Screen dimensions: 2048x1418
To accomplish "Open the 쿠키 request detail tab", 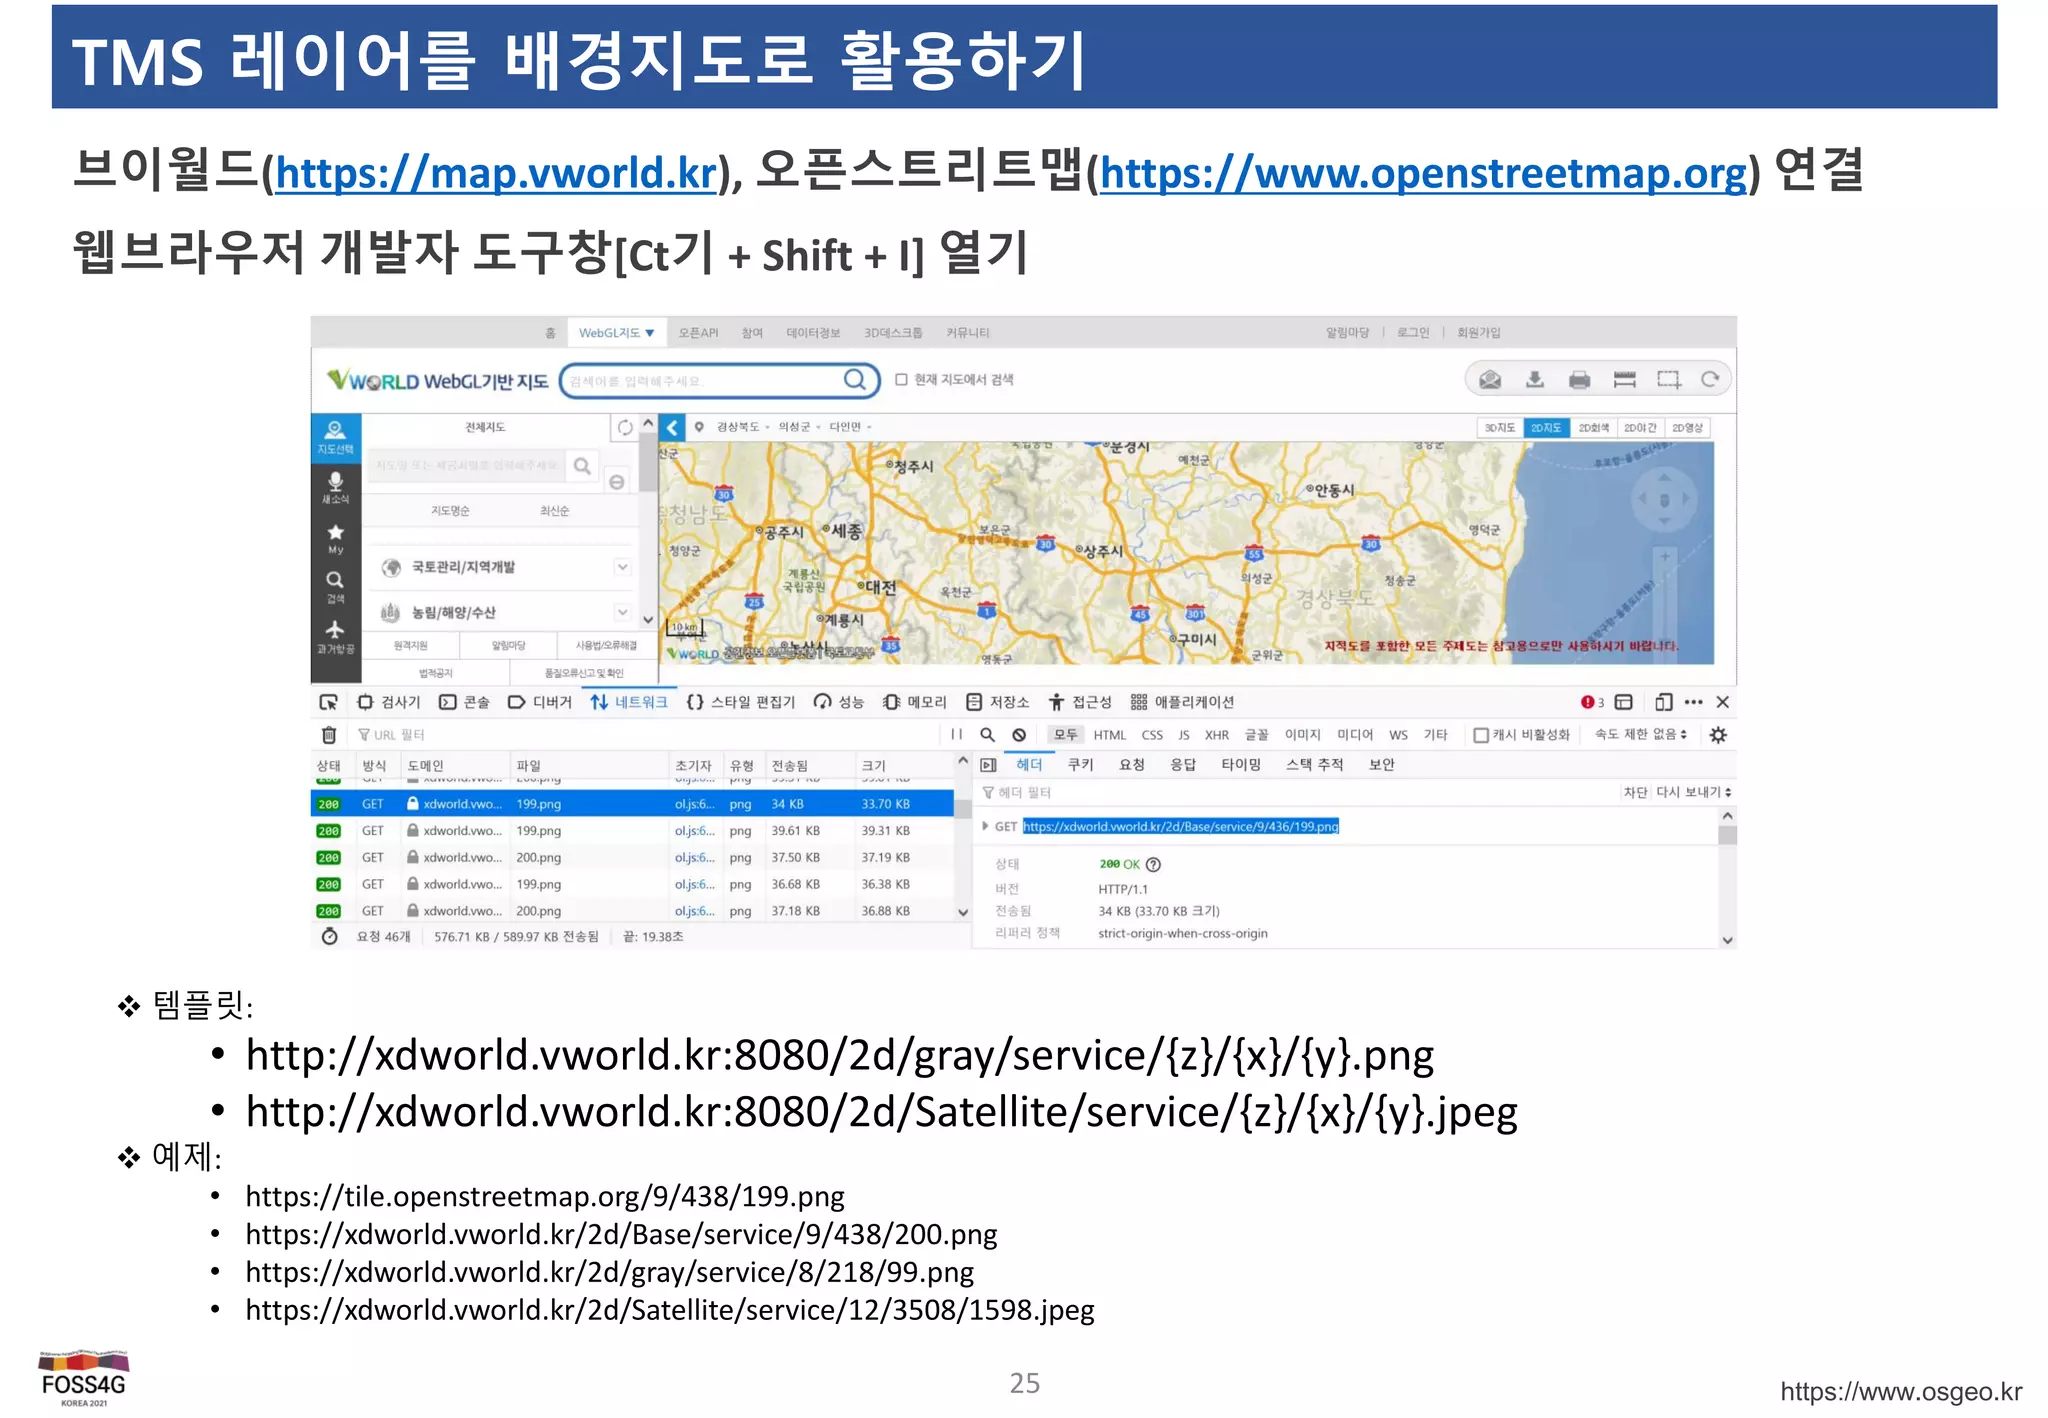I will pyautogui.click(x=1081, y=765).
